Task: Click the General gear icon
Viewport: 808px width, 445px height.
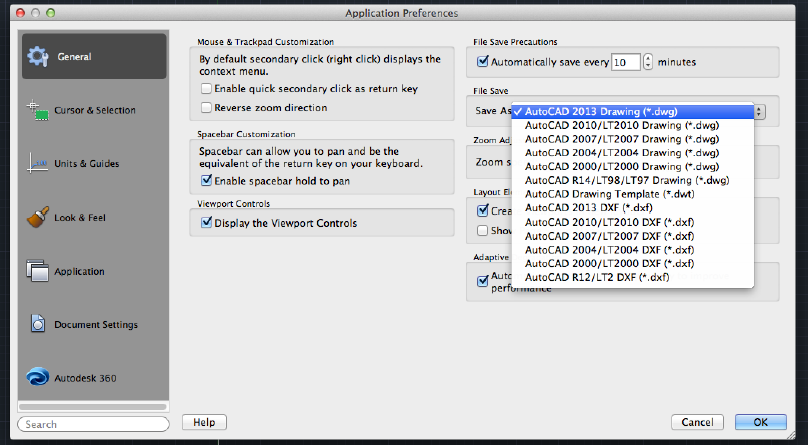Action: pos(38,56)
